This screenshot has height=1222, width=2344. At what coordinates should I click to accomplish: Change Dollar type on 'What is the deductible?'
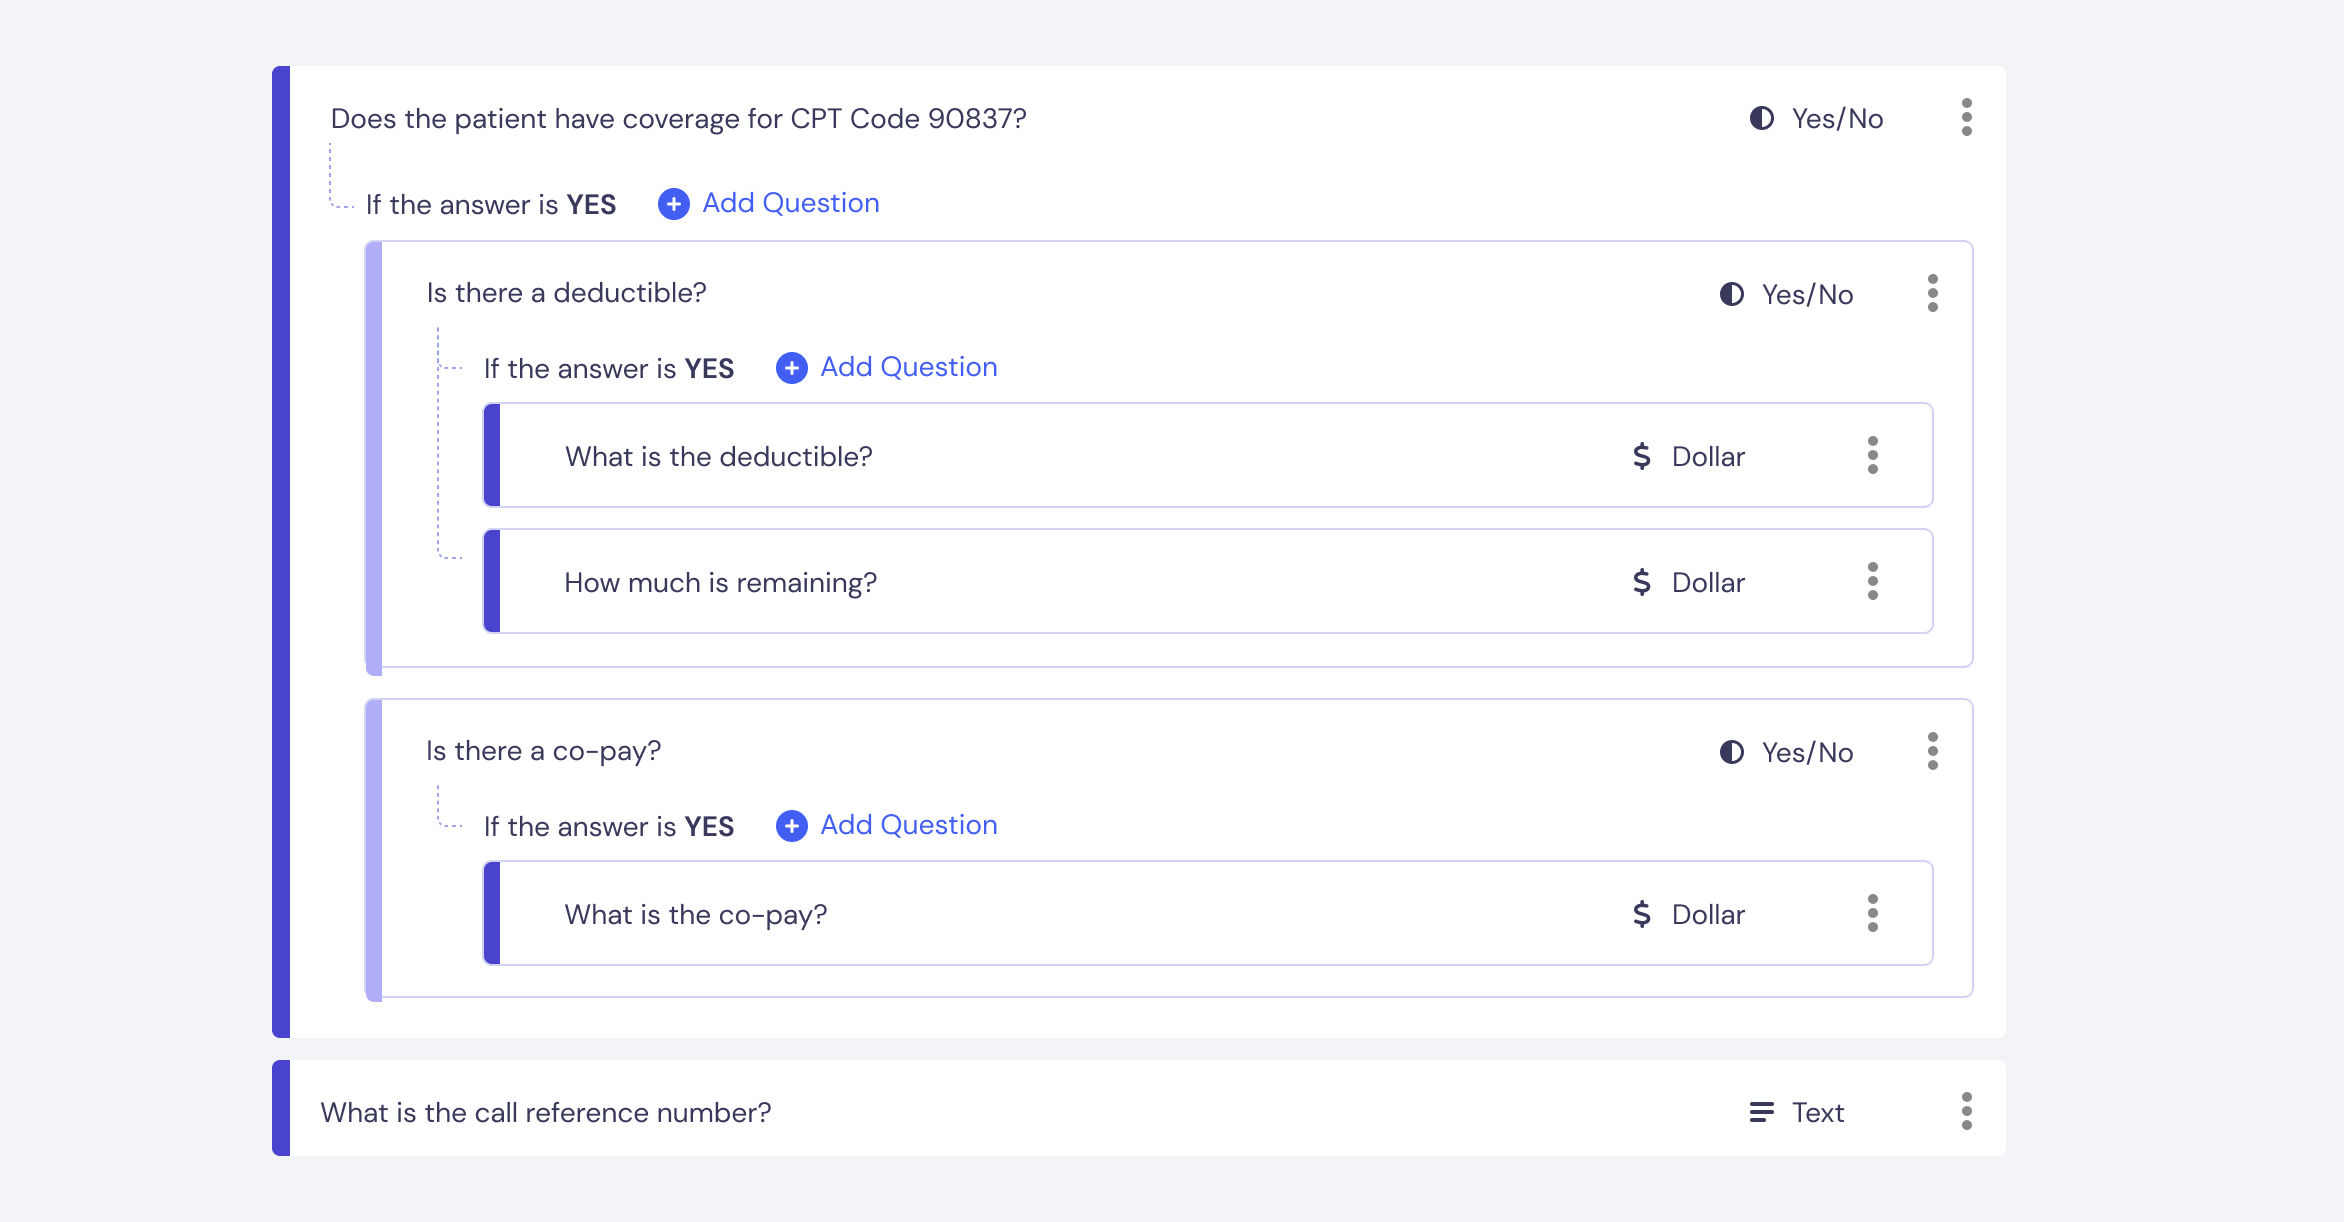coord(1688,457)
